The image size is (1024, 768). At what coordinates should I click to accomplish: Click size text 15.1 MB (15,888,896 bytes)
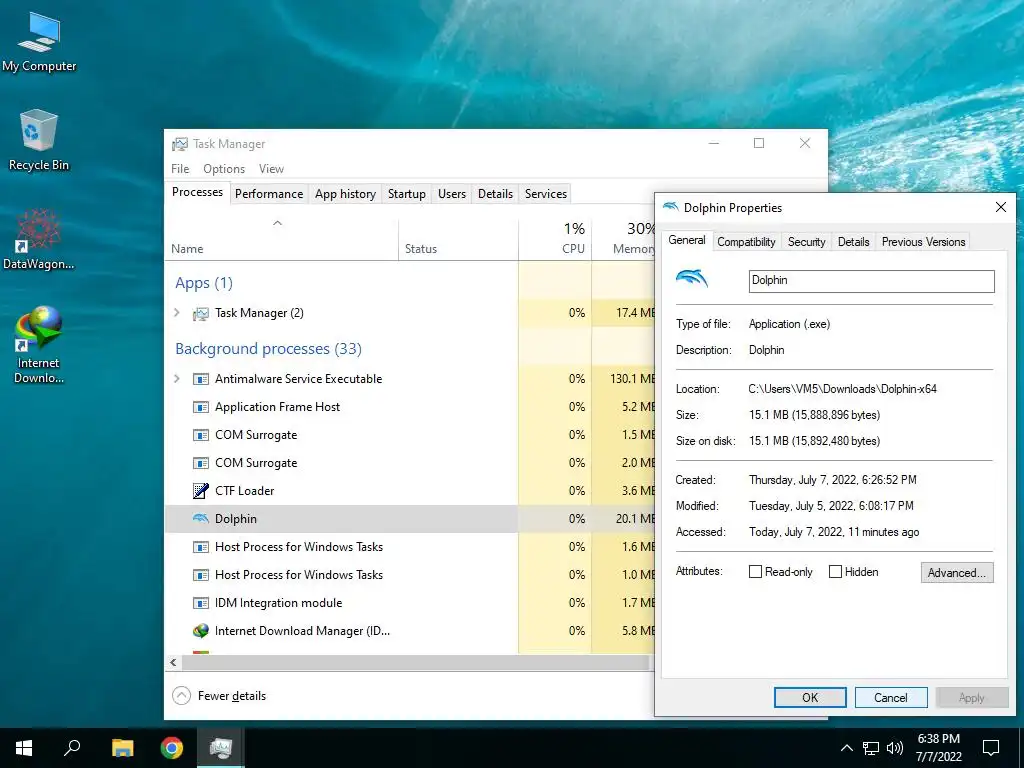click(814, 415)
